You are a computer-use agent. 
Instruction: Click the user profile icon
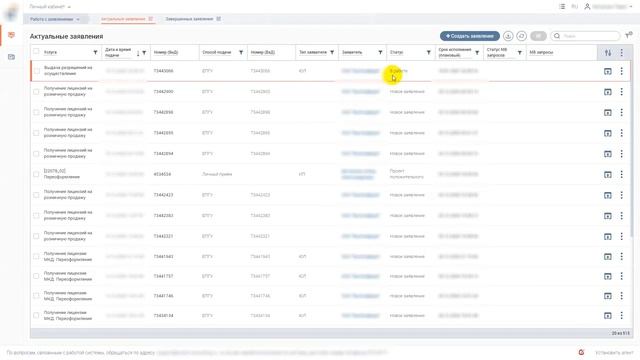pyautogui.click(x=587, y=7)
